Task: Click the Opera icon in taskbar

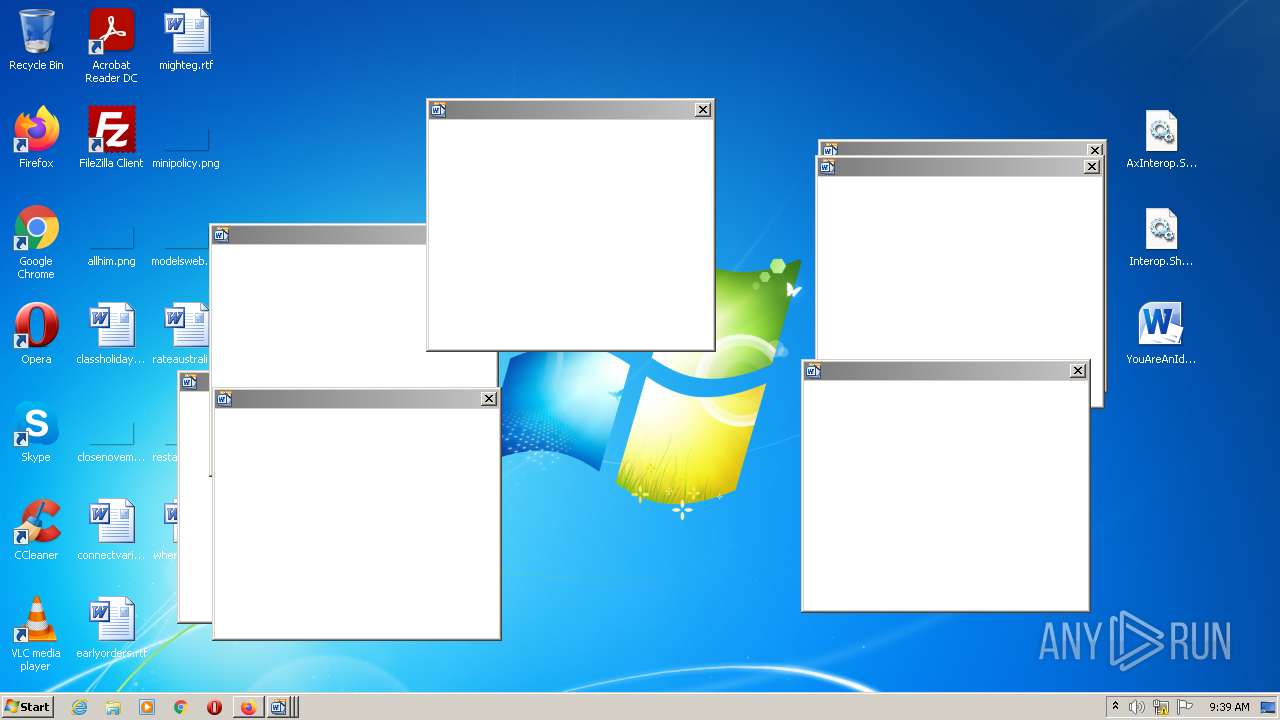Action: click(x=214, y=707)
